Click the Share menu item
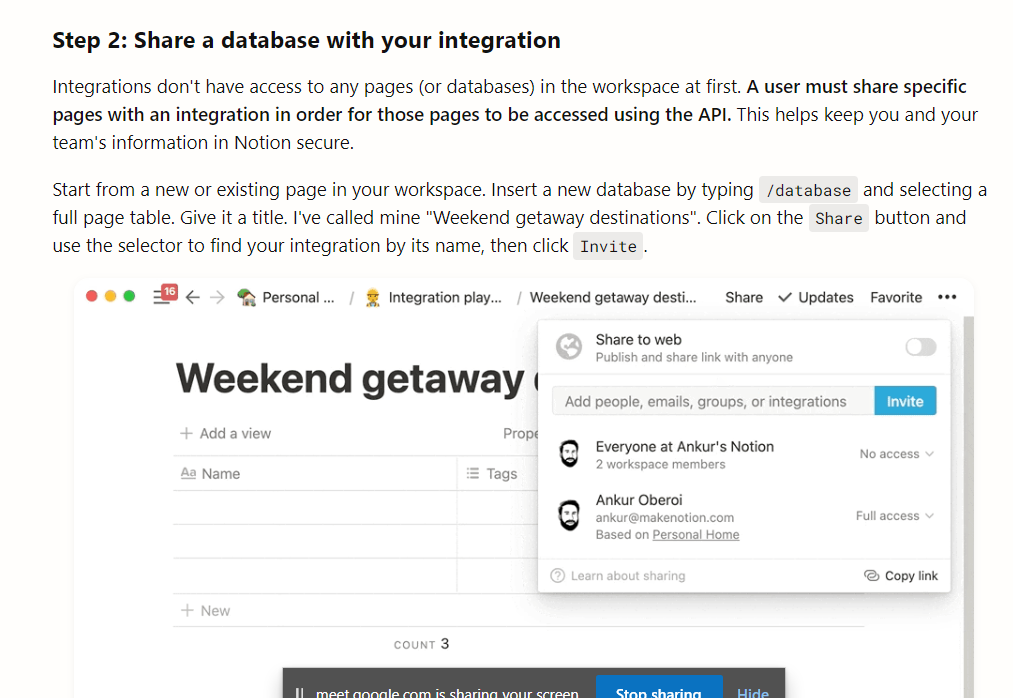Screen dimensions: 1013x698 point(744,297)
